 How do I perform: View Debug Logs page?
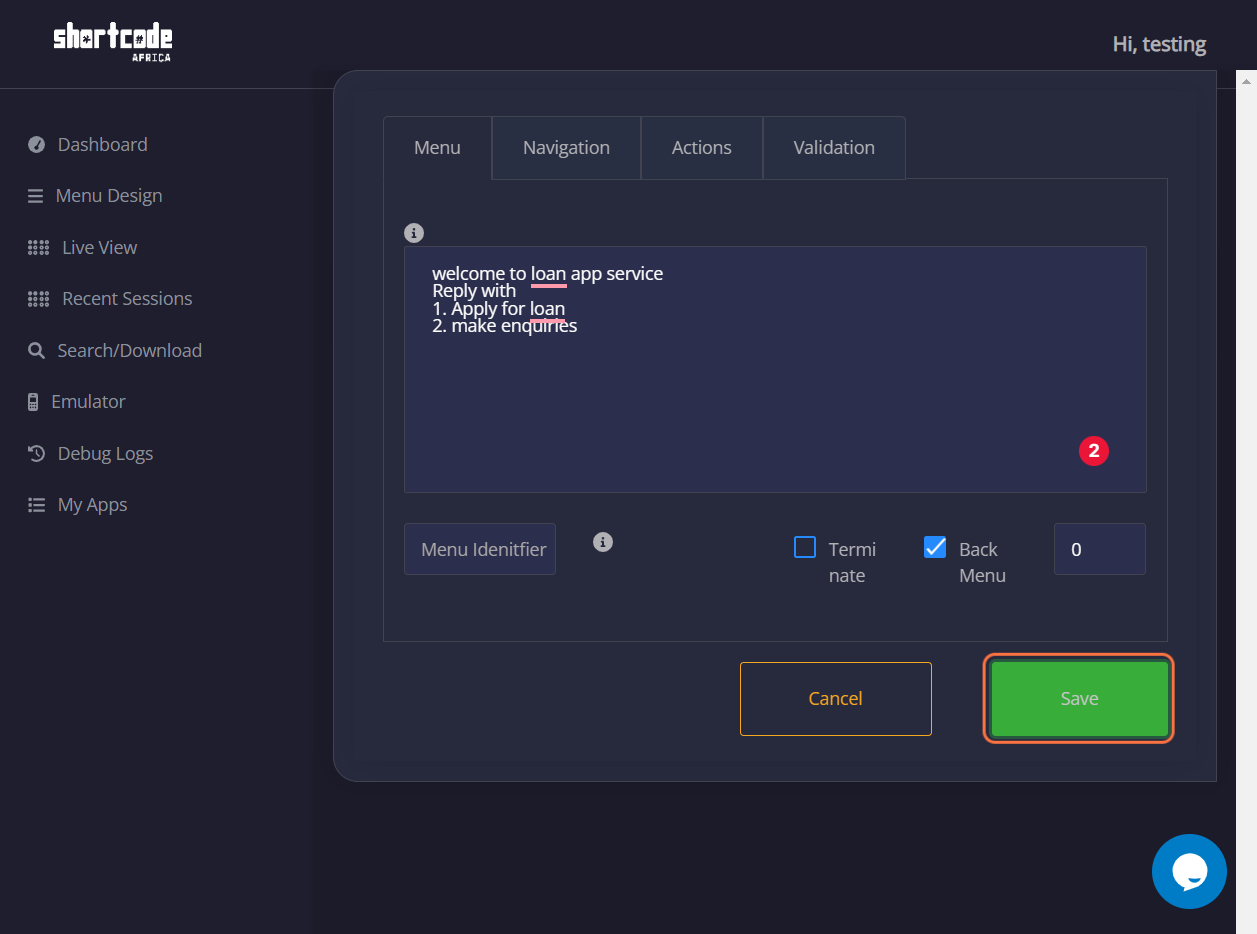click(105, 454)
